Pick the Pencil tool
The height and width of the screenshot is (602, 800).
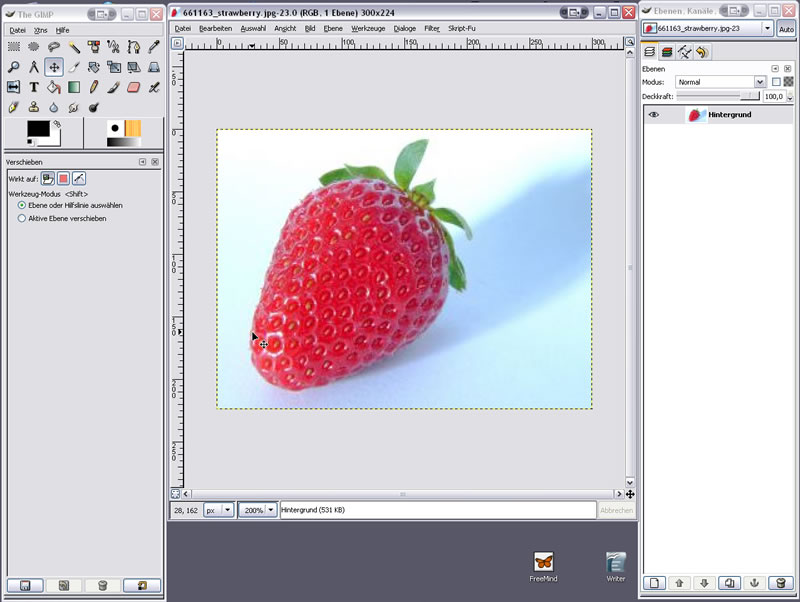94,87
